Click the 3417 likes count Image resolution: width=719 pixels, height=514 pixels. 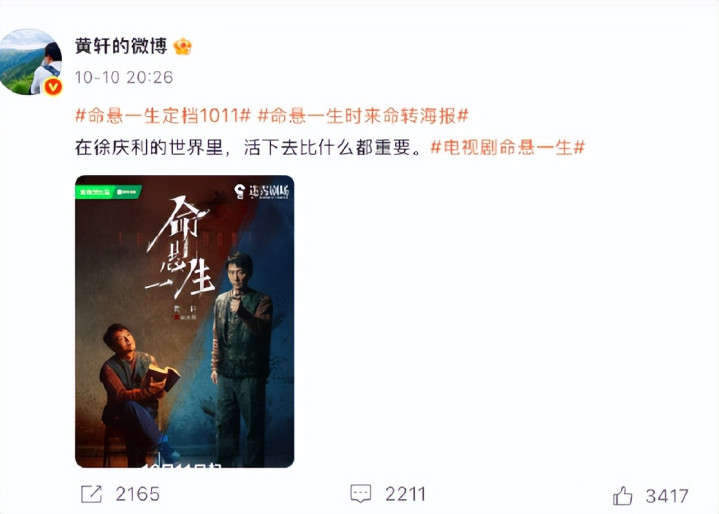[x=667, y=496]
